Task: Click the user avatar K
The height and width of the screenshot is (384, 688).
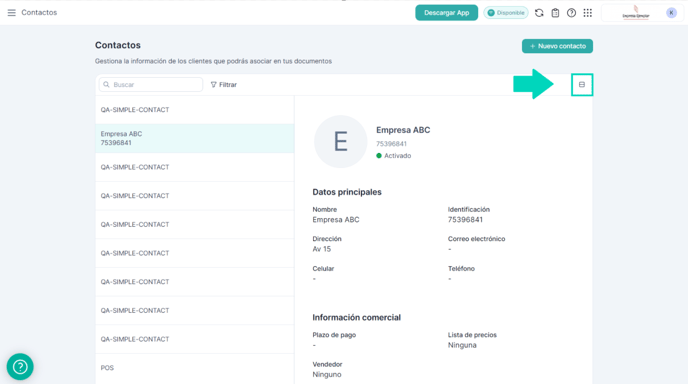Action: pos(671,13)
